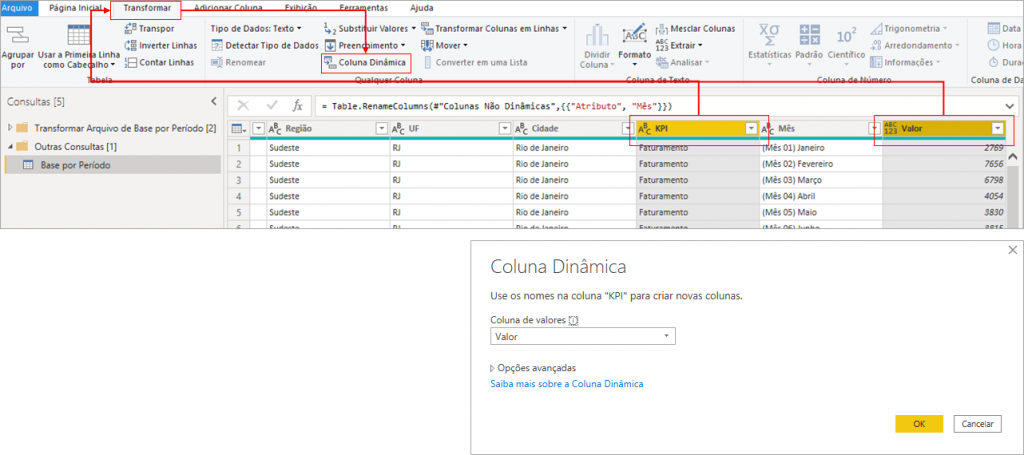Click the Hora button in the ribbon
1024x455 pixels.
(1004, 45)
